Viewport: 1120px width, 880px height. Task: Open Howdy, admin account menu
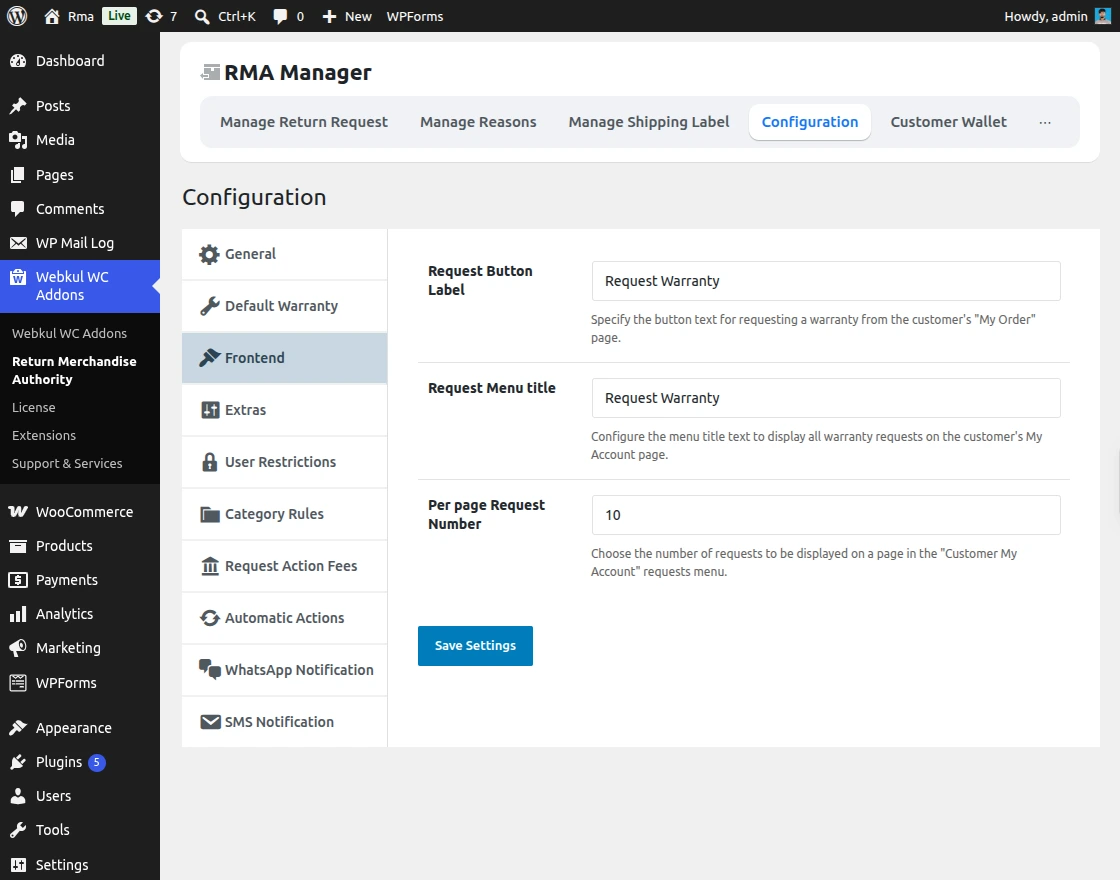tap(1057, 16)
